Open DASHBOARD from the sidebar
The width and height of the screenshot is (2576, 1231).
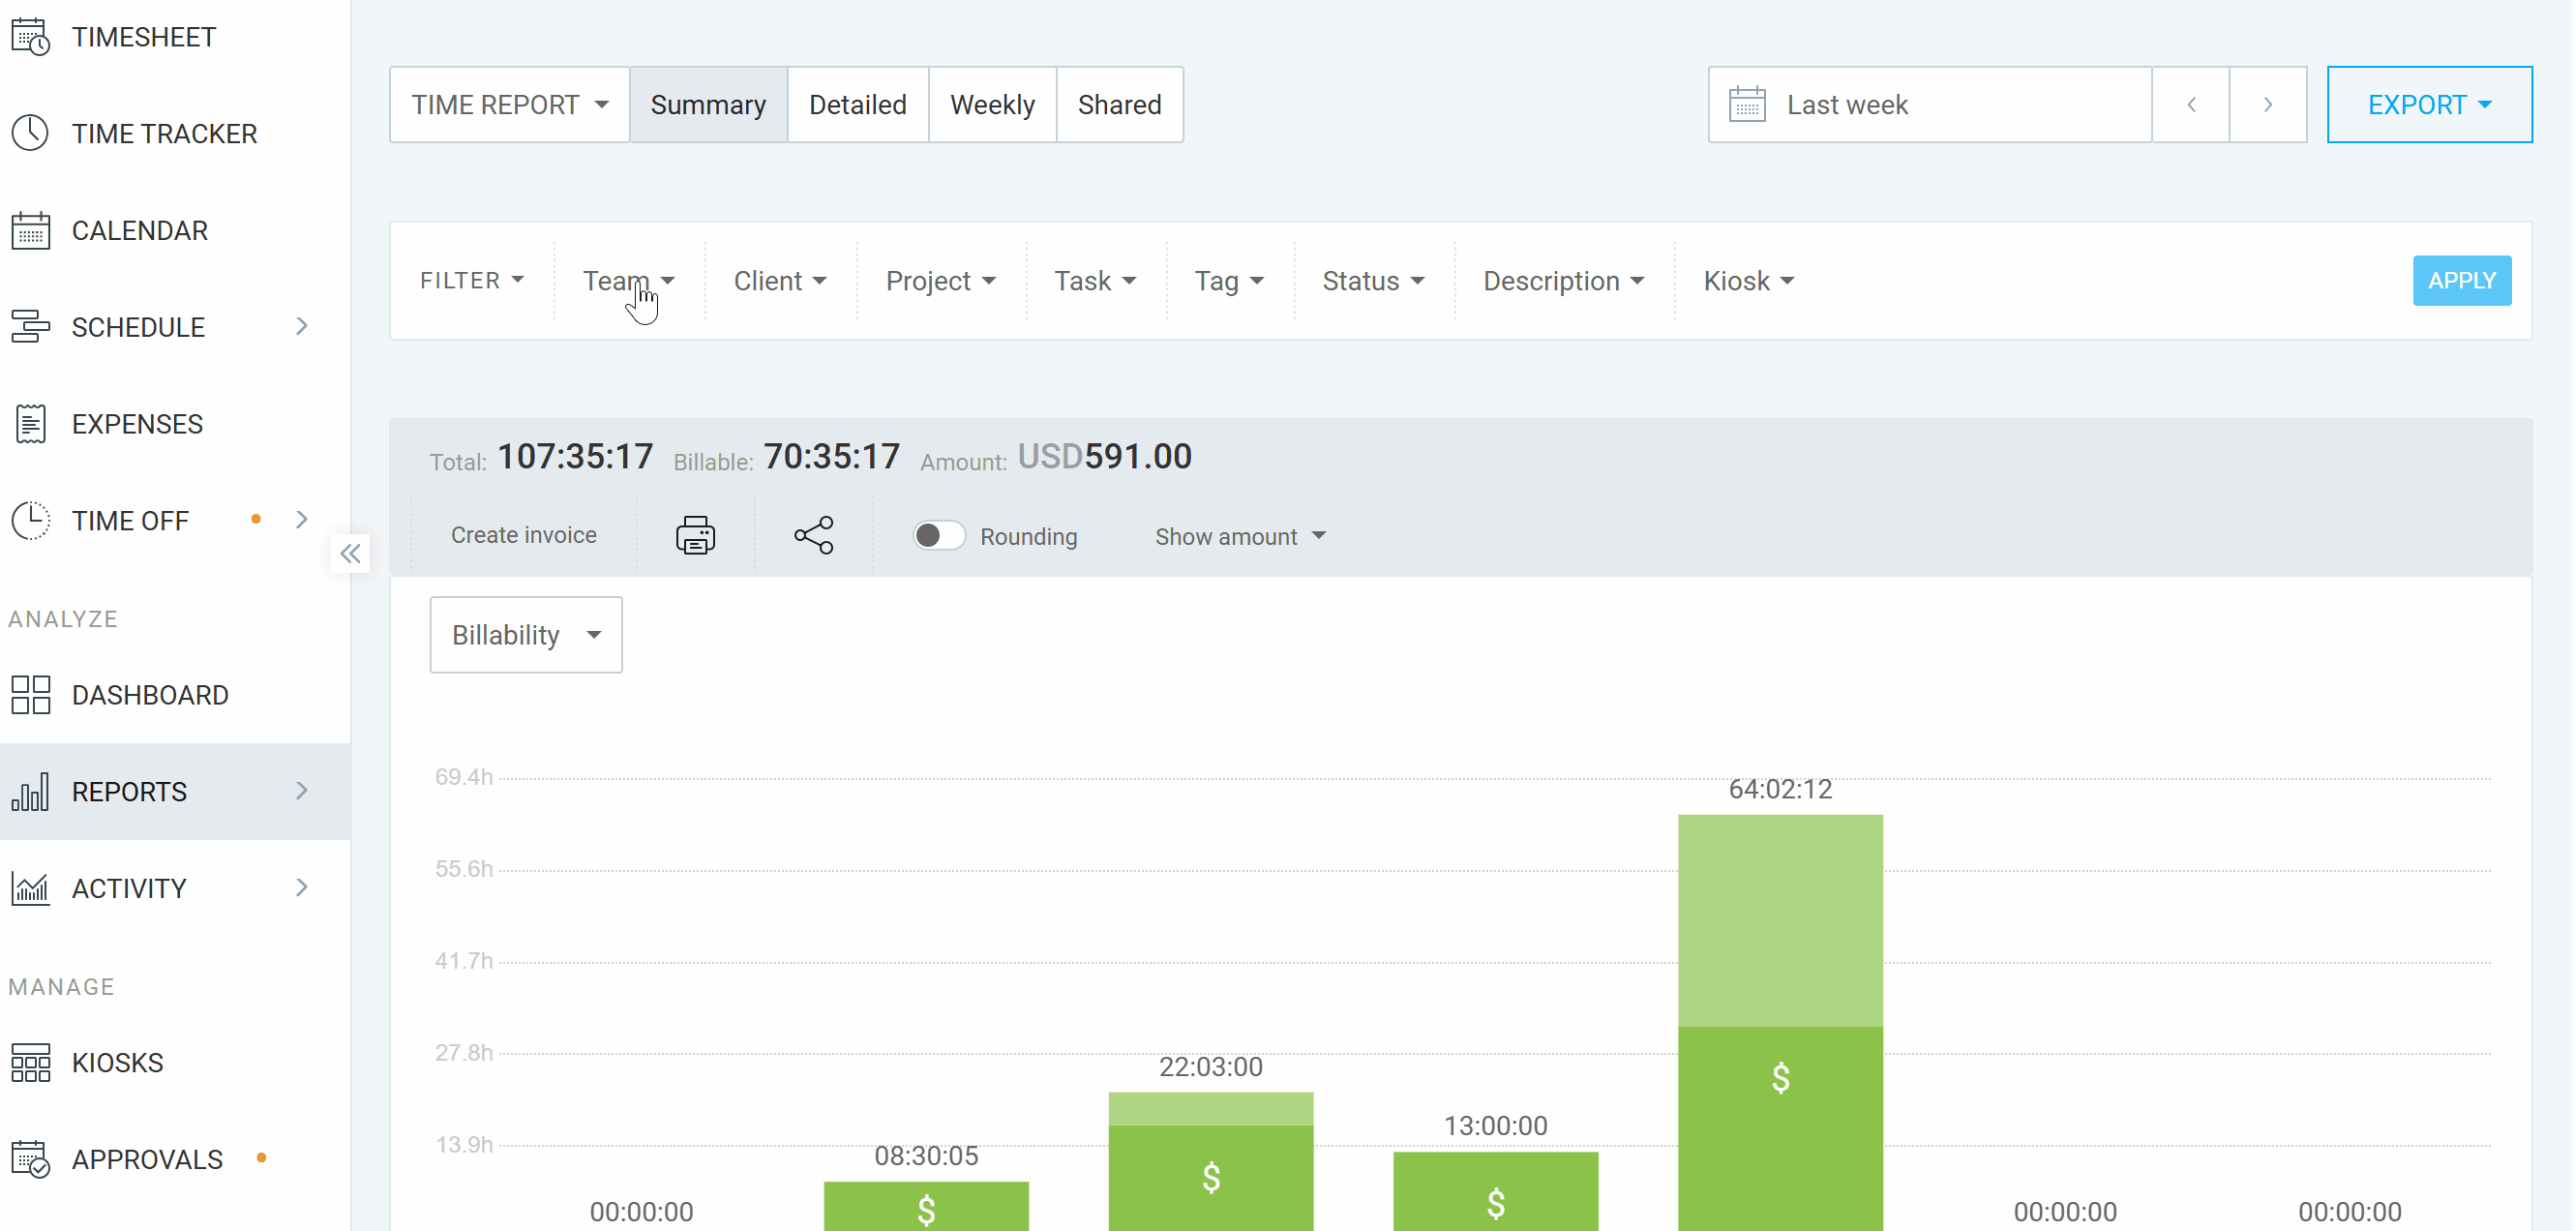point(151,696)
